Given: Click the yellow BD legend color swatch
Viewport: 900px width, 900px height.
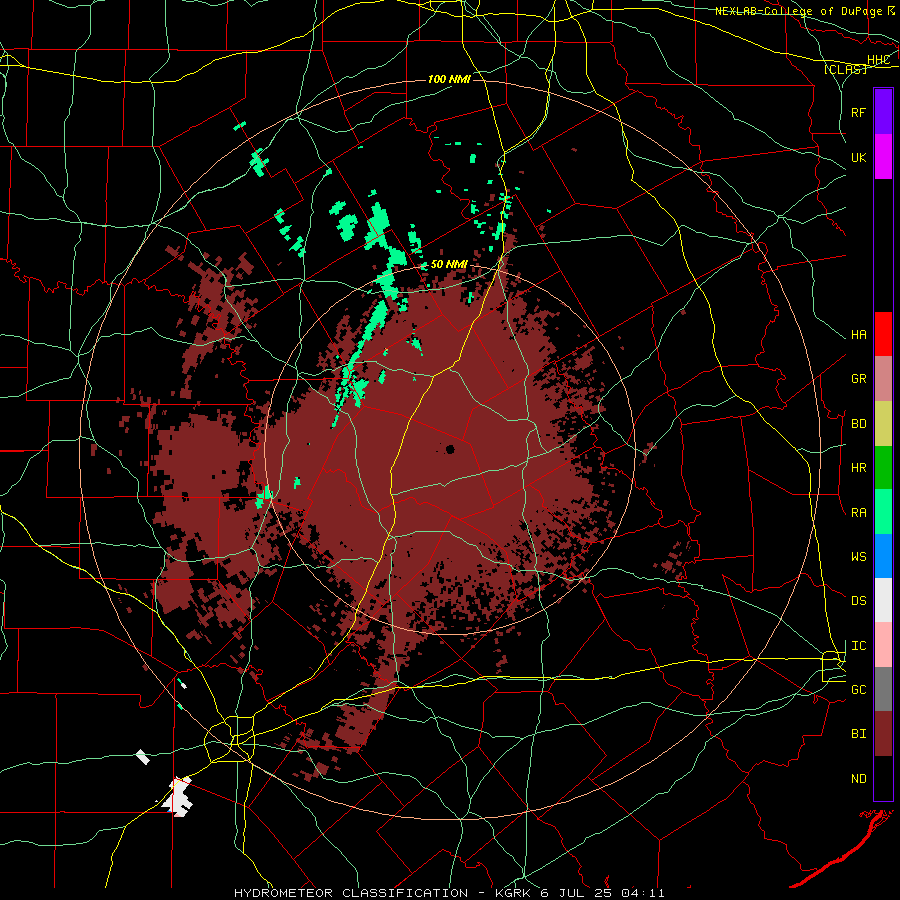Looking at the screenshot, I should coord(883,423).
